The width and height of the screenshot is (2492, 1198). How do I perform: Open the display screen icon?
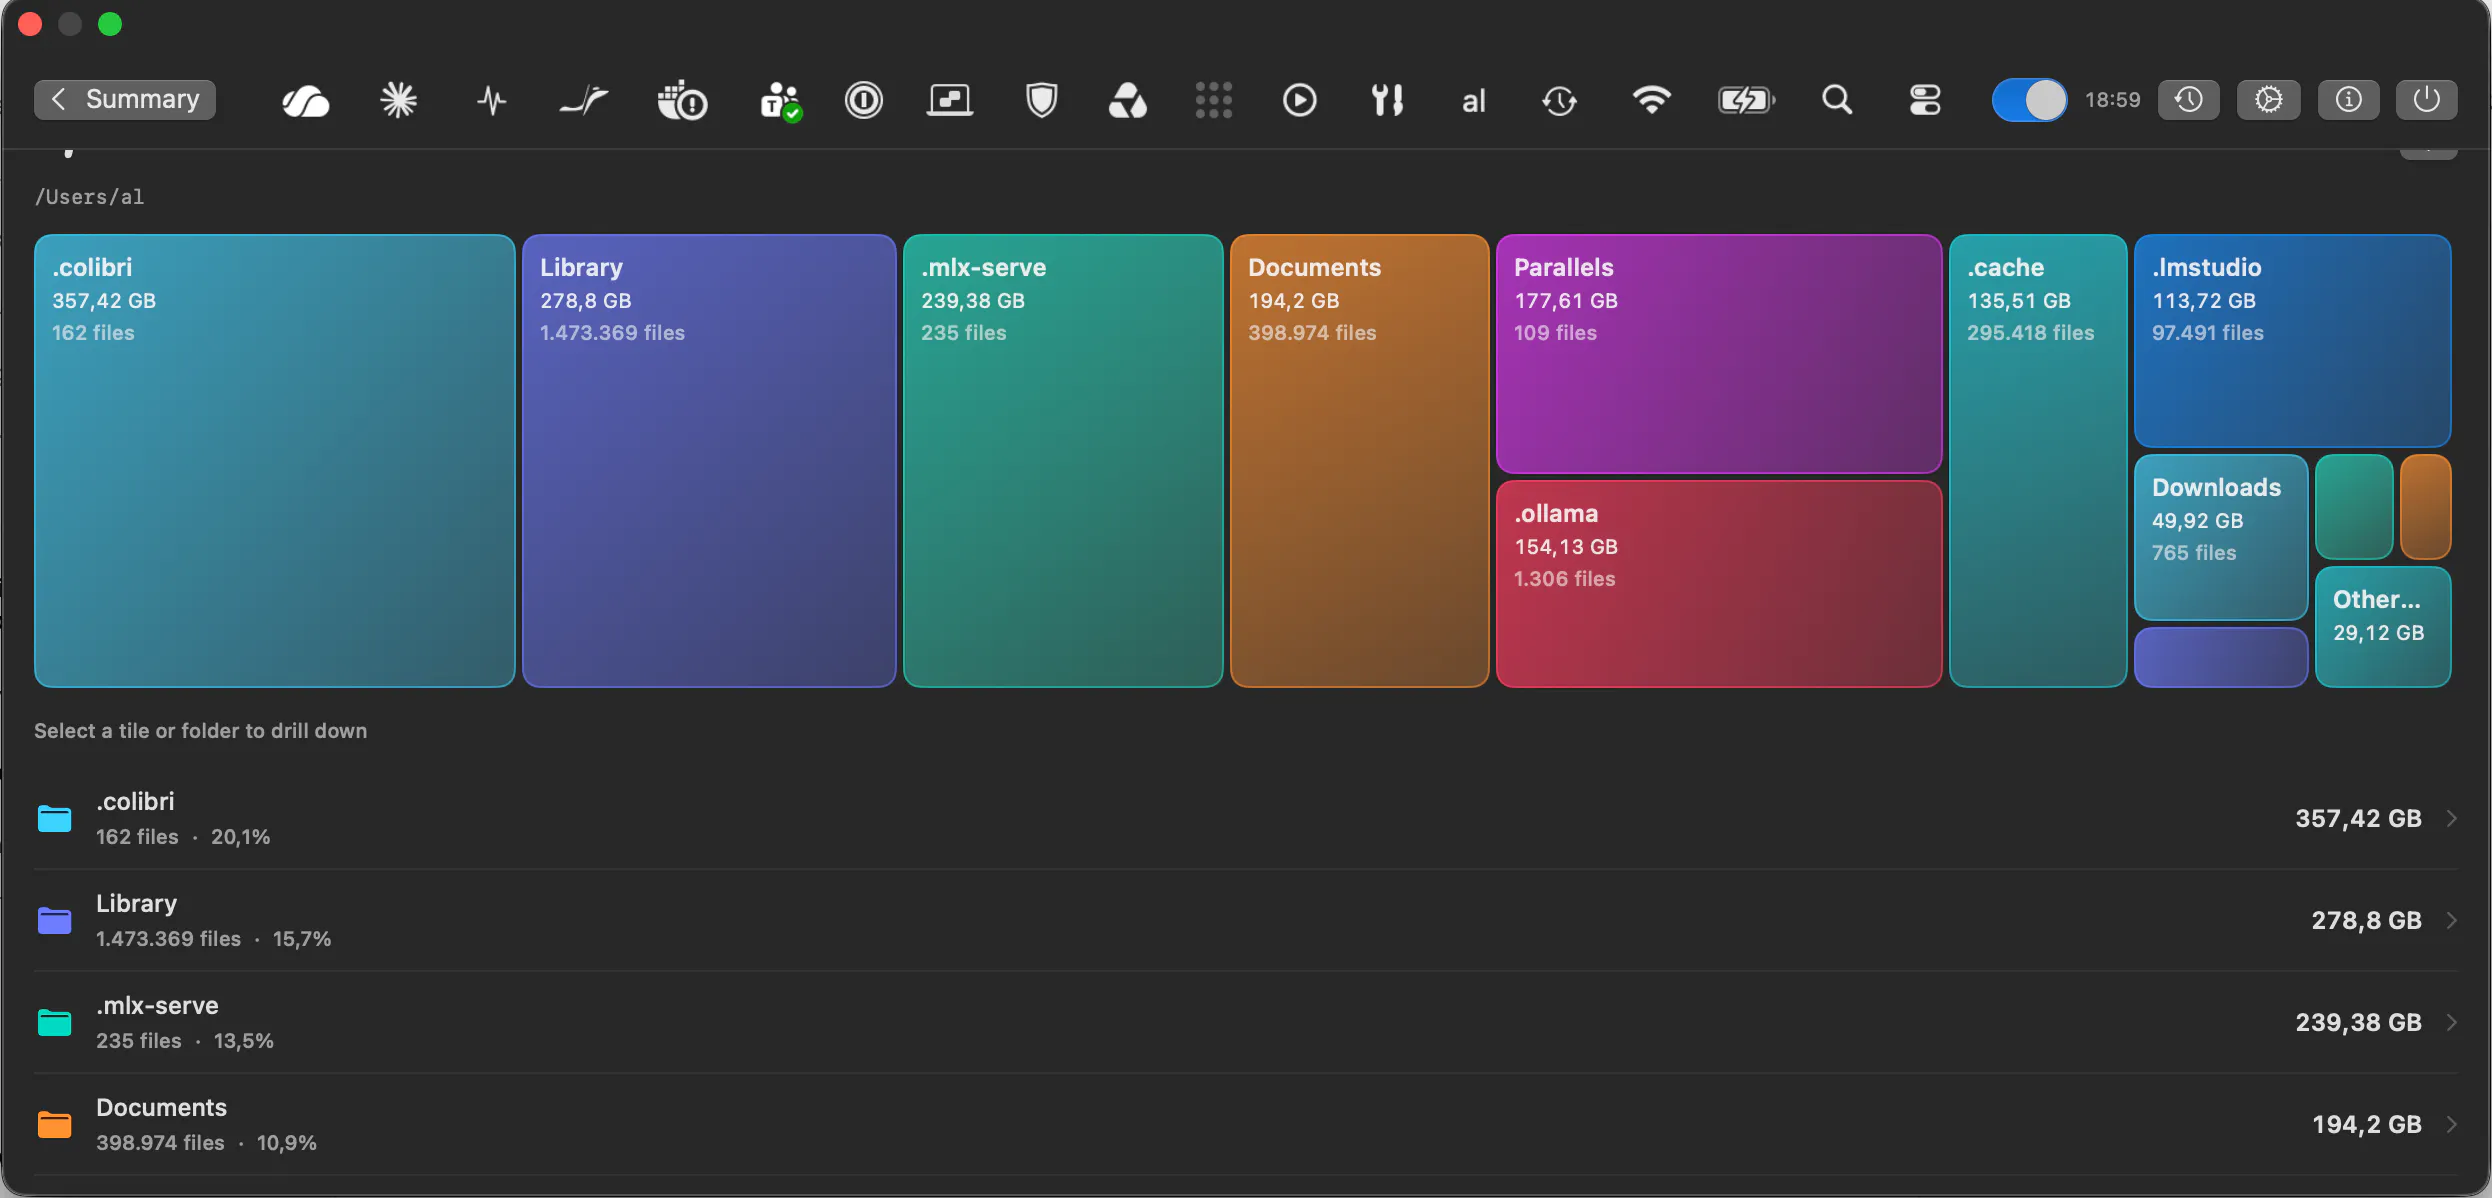950,100
